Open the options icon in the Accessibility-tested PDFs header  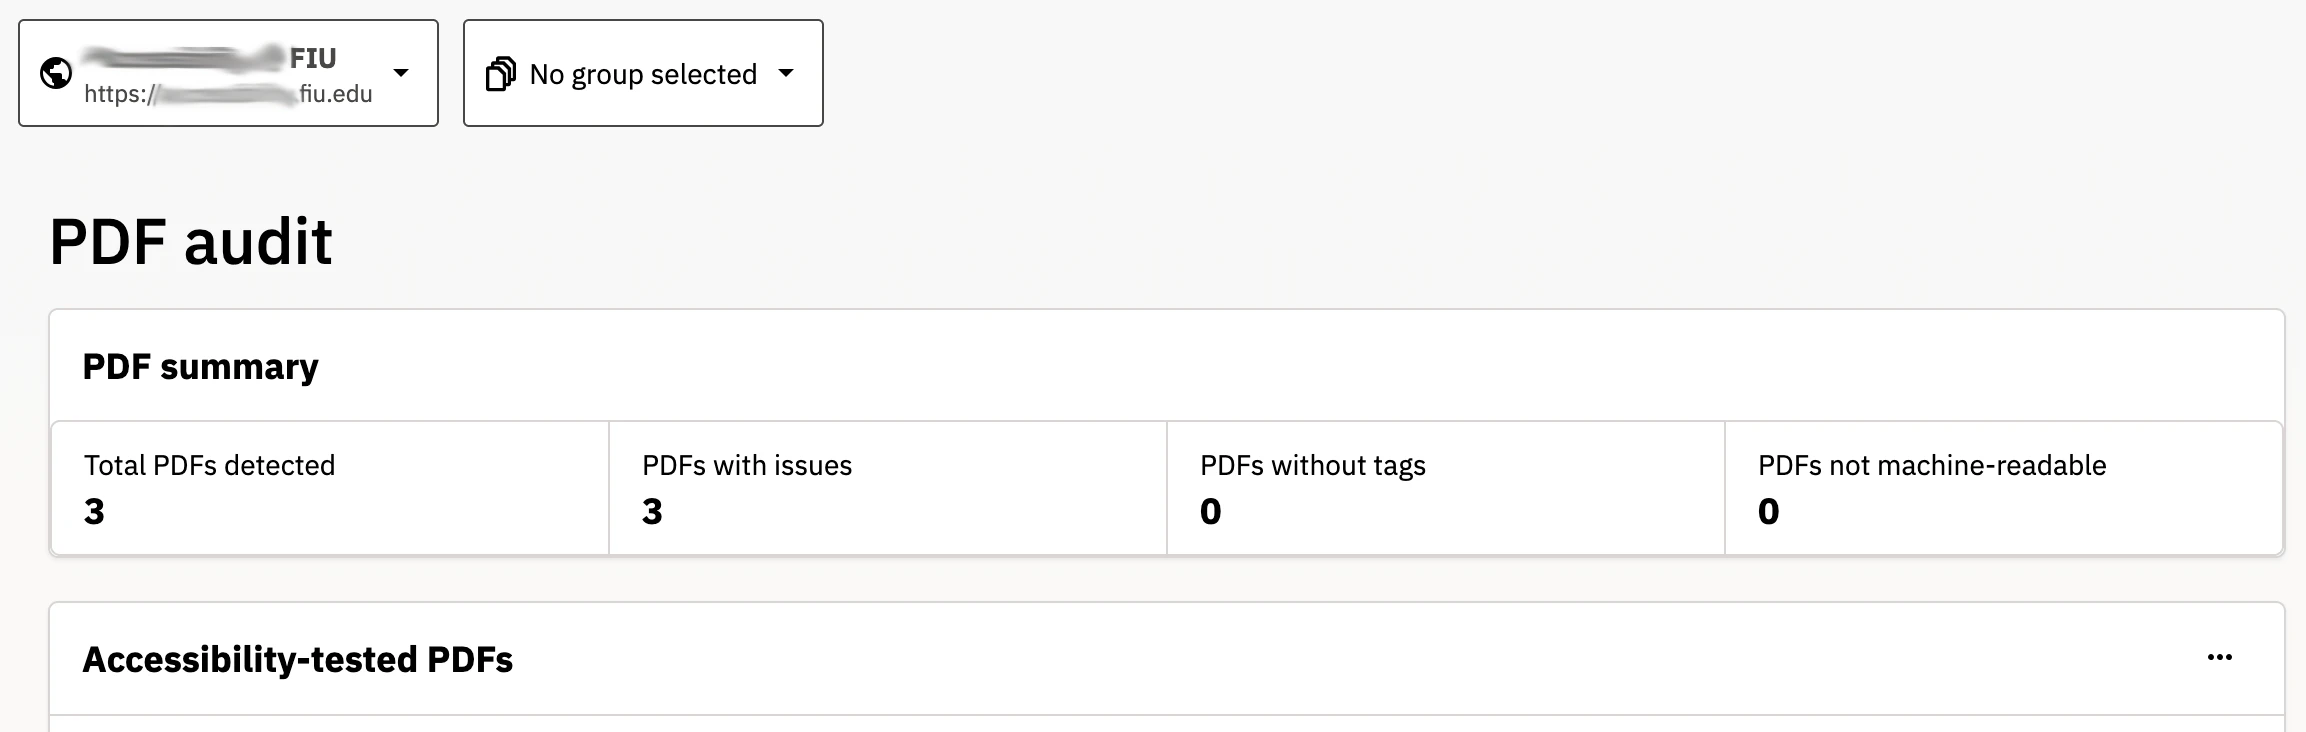(2220, 656)
